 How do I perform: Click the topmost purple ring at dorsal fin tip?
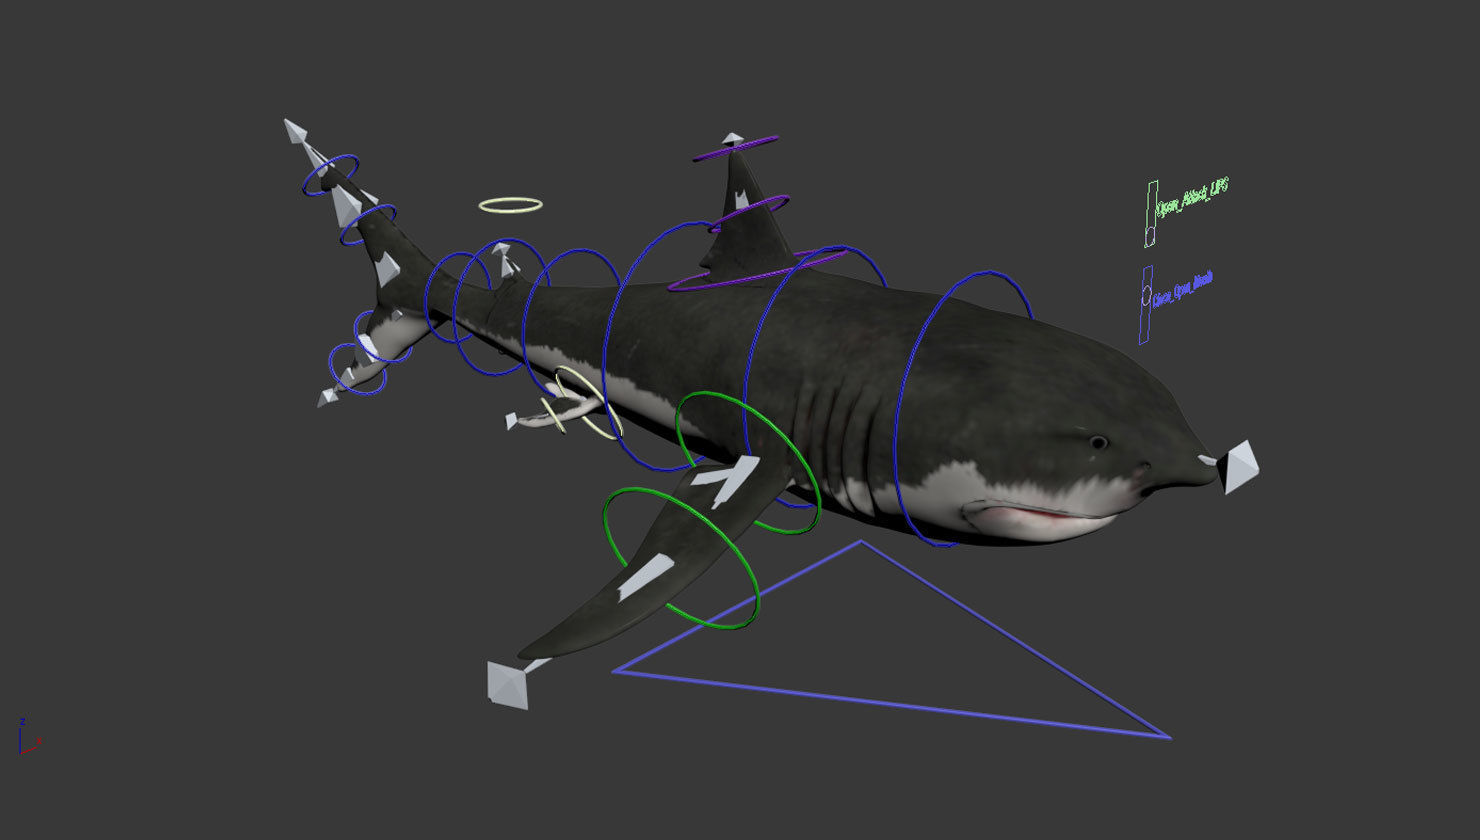[x=736, y=148]
